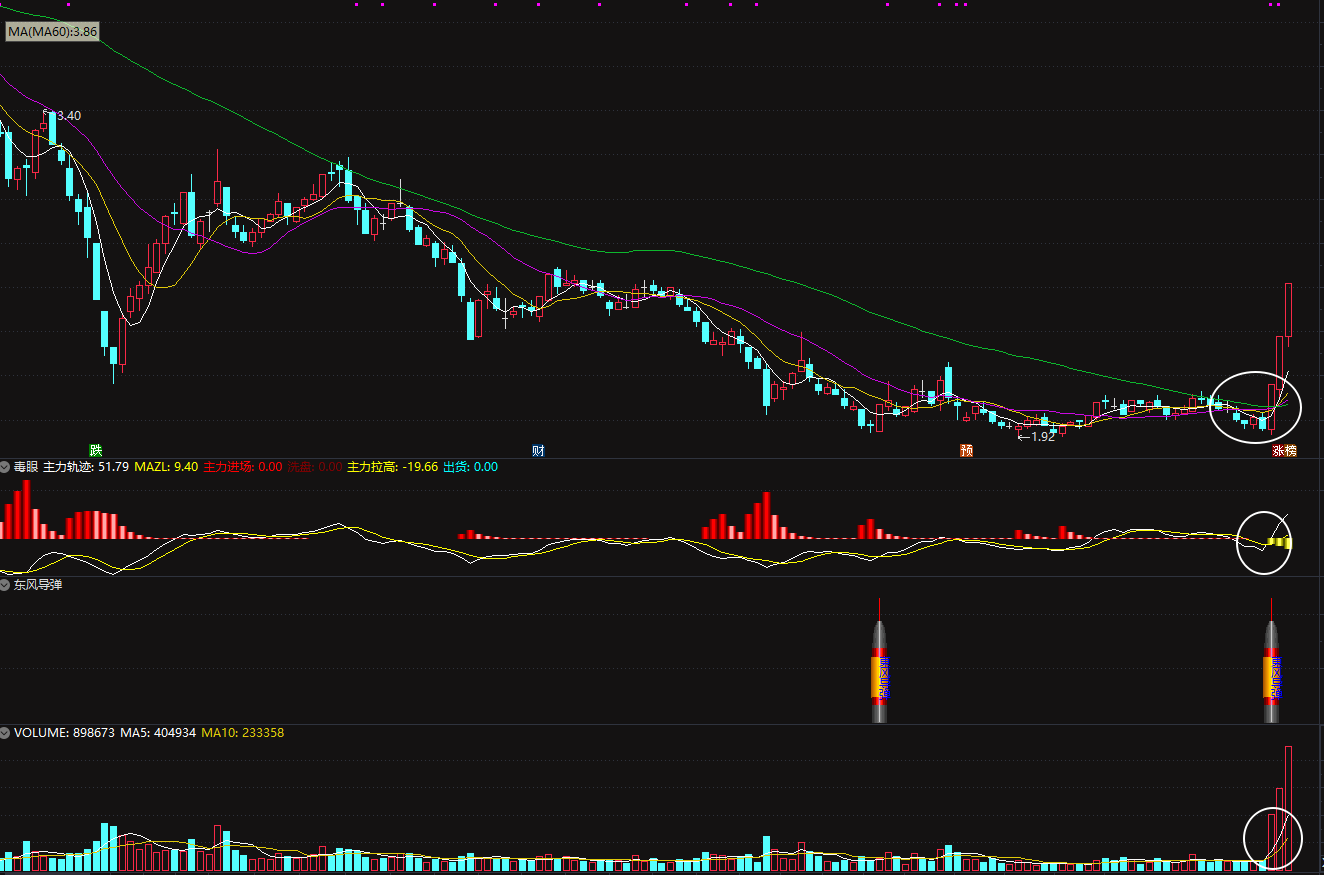Expand the 毒眼 indicator dropdown arrow
The width and height of the screenshot is (1324, 875).
tap(5, 467)
